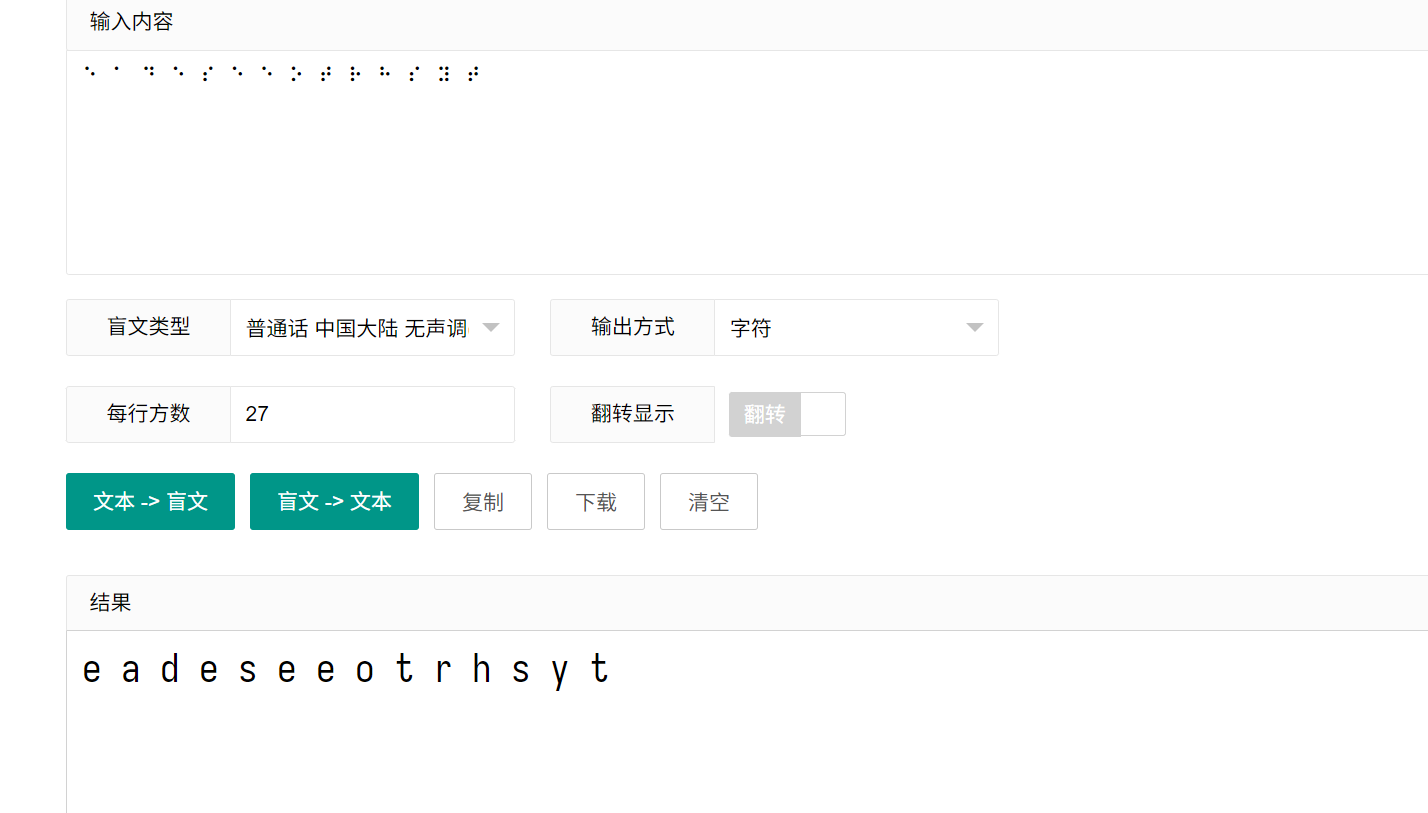Focus the empty area of the input box
This screenshot has height=813, width=1428.
coord(700,180)
